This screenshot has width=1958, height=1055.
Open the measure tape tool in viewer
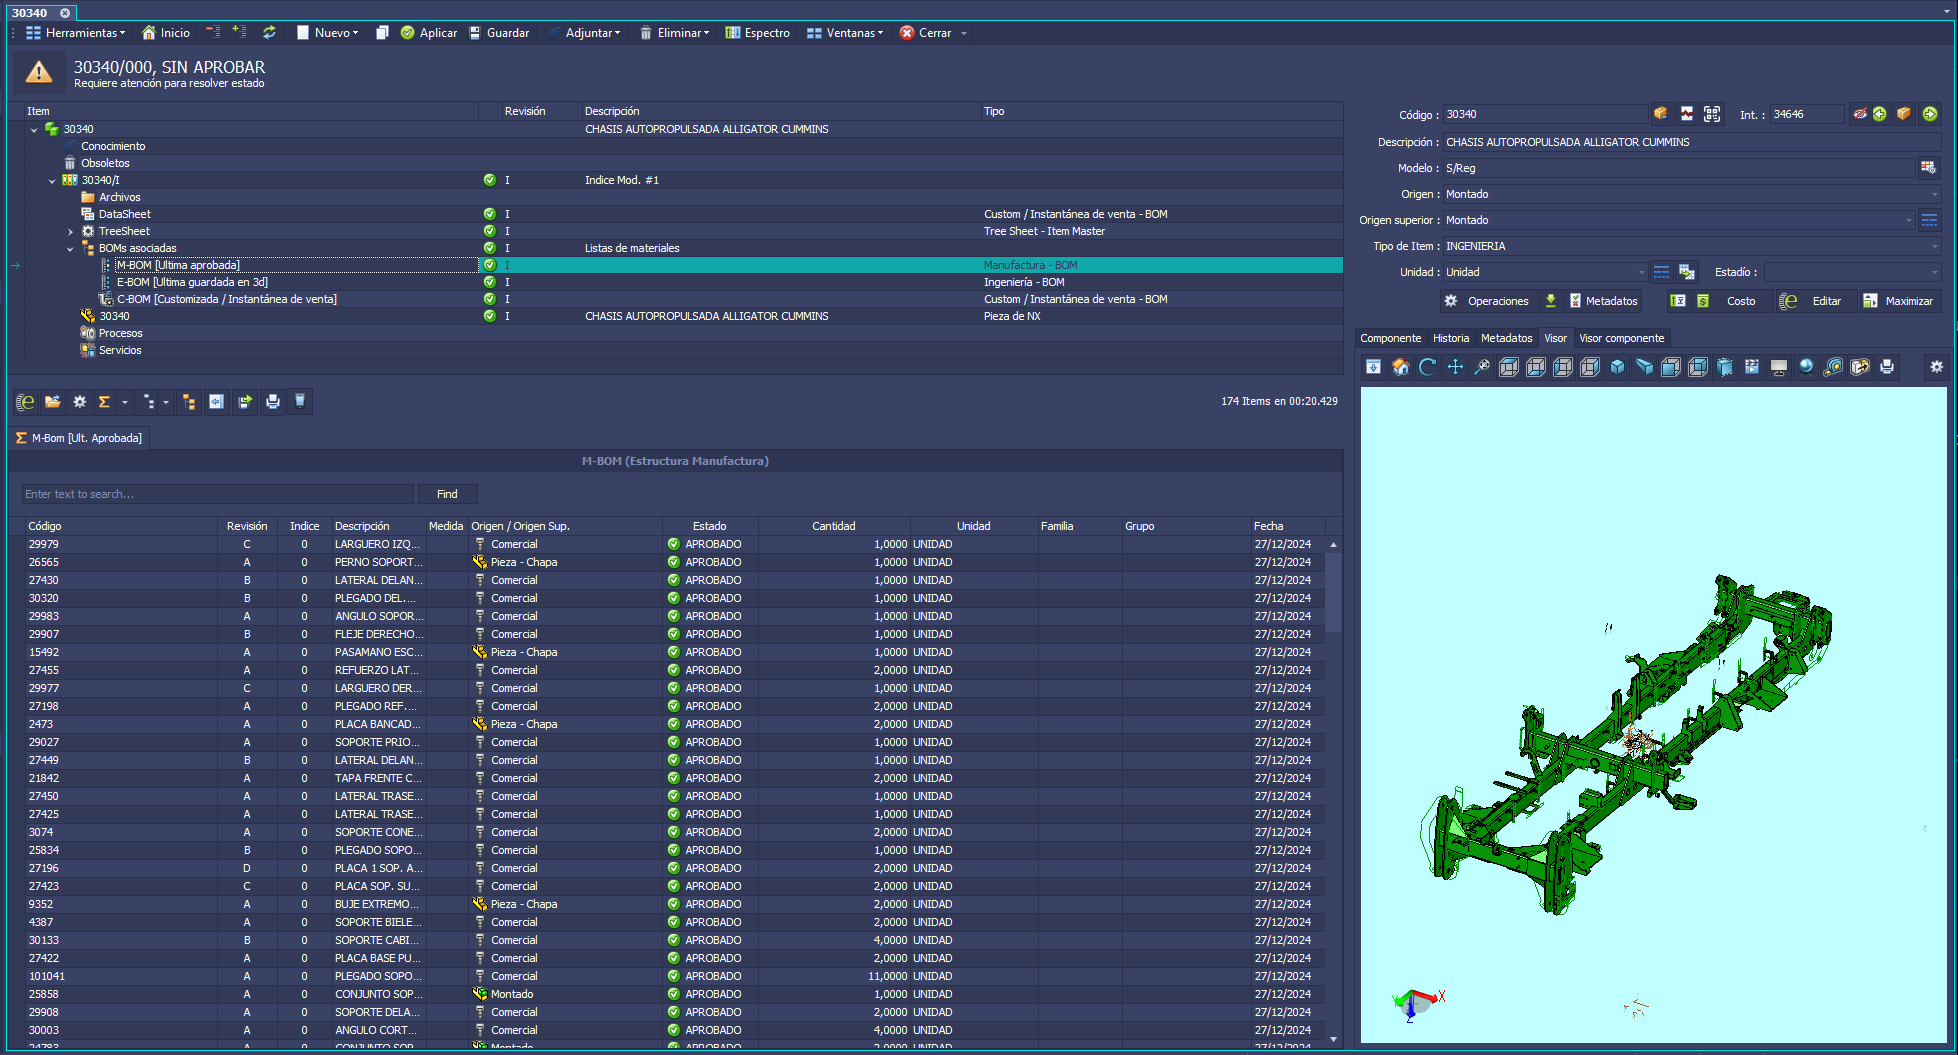pyautogui.click(x=1833, y=367)
